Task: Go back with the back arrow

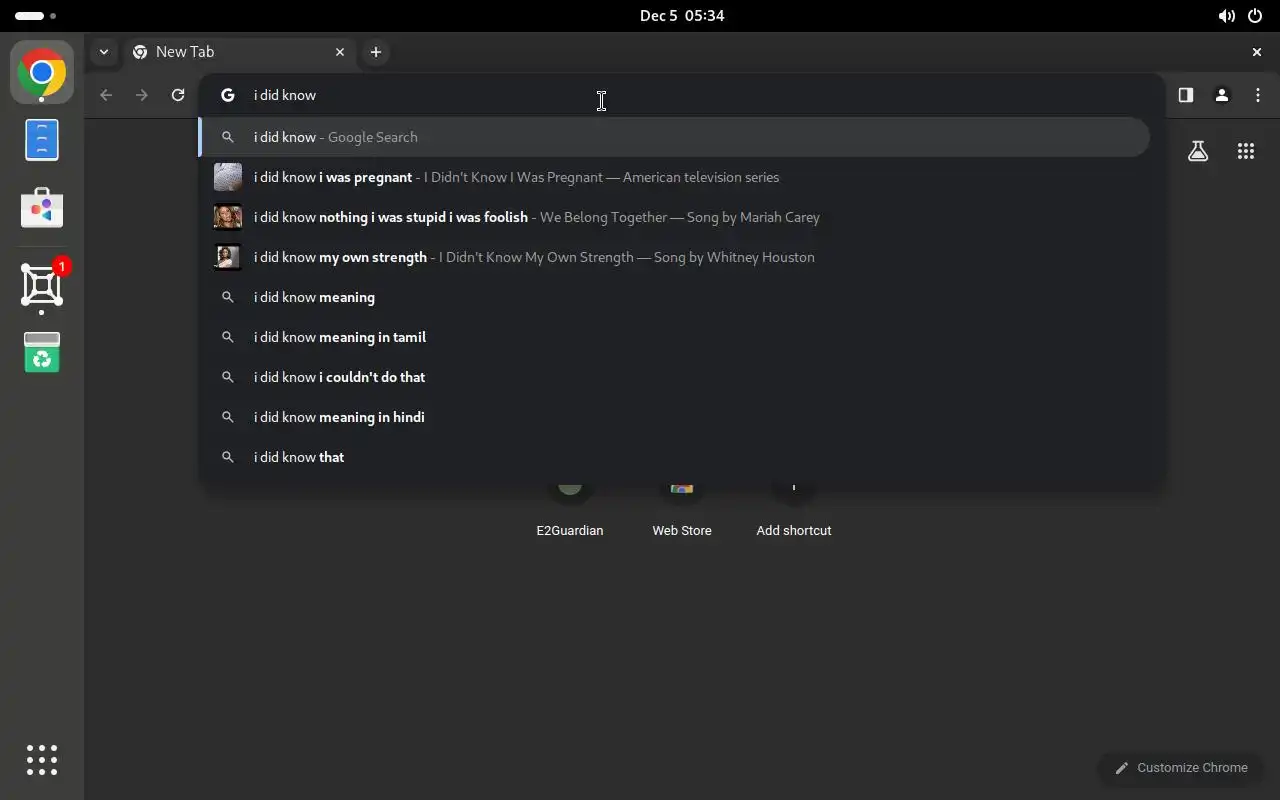Action: click(106, 95)
